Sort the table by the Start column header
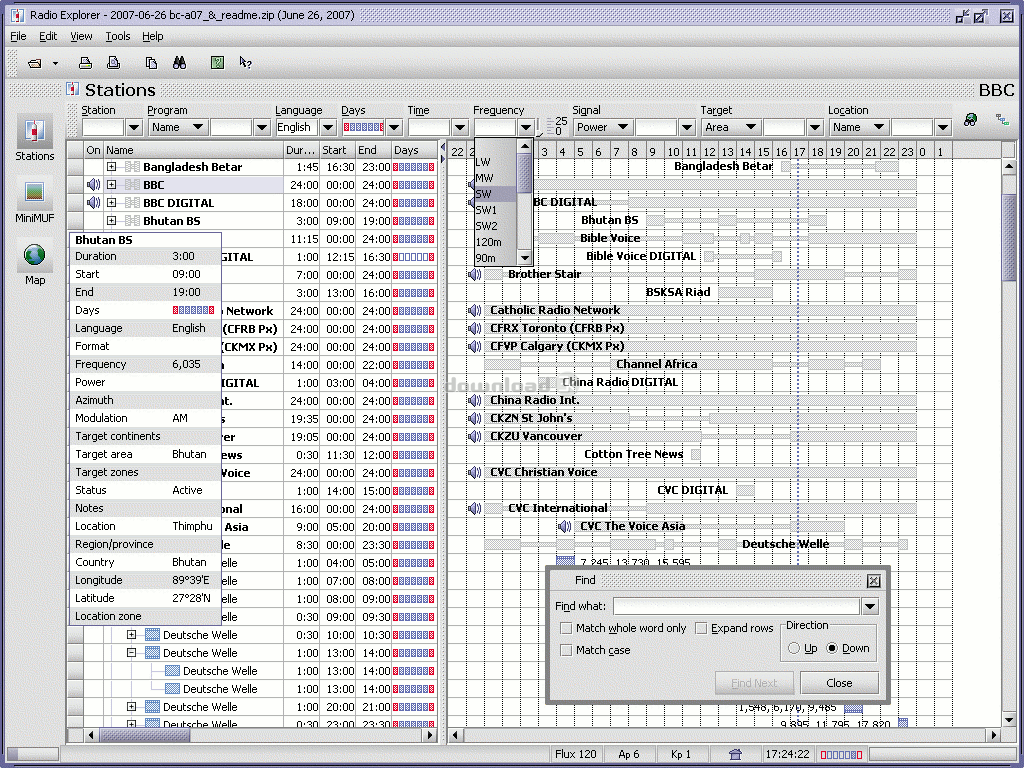 pyautogui.click(x=338, y=150)
